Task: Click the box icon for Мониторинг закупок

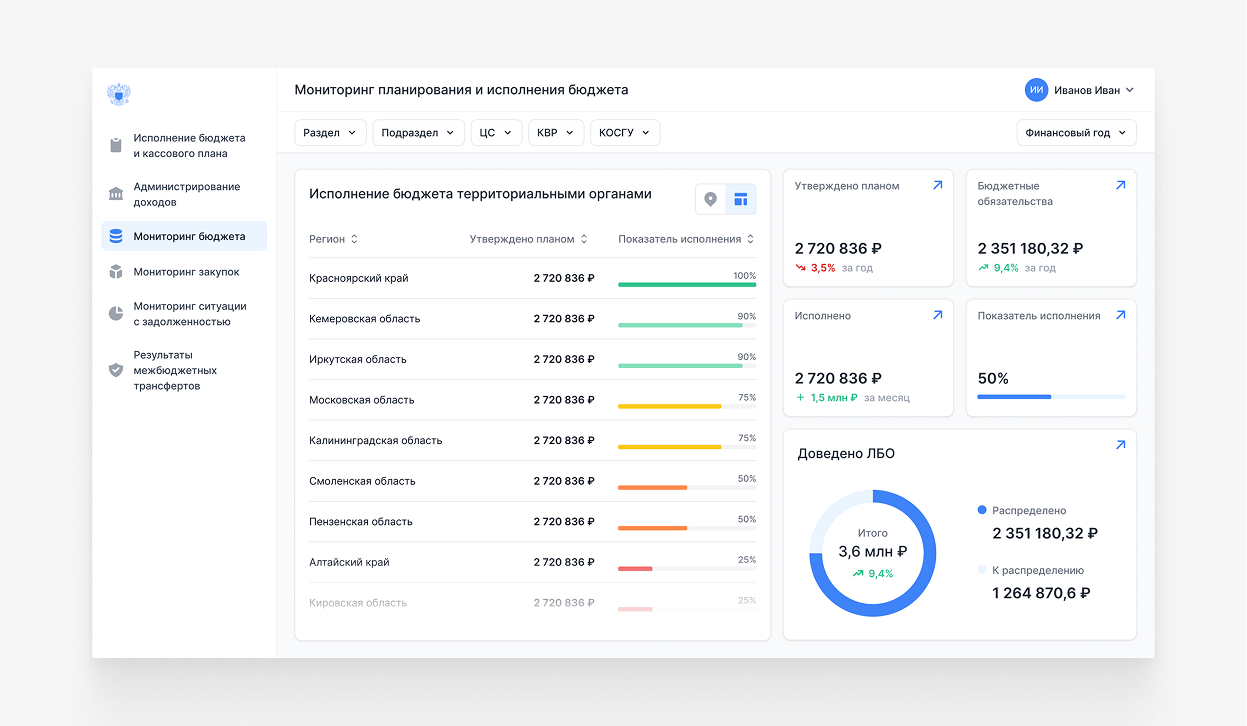Action: click(116, 272)
